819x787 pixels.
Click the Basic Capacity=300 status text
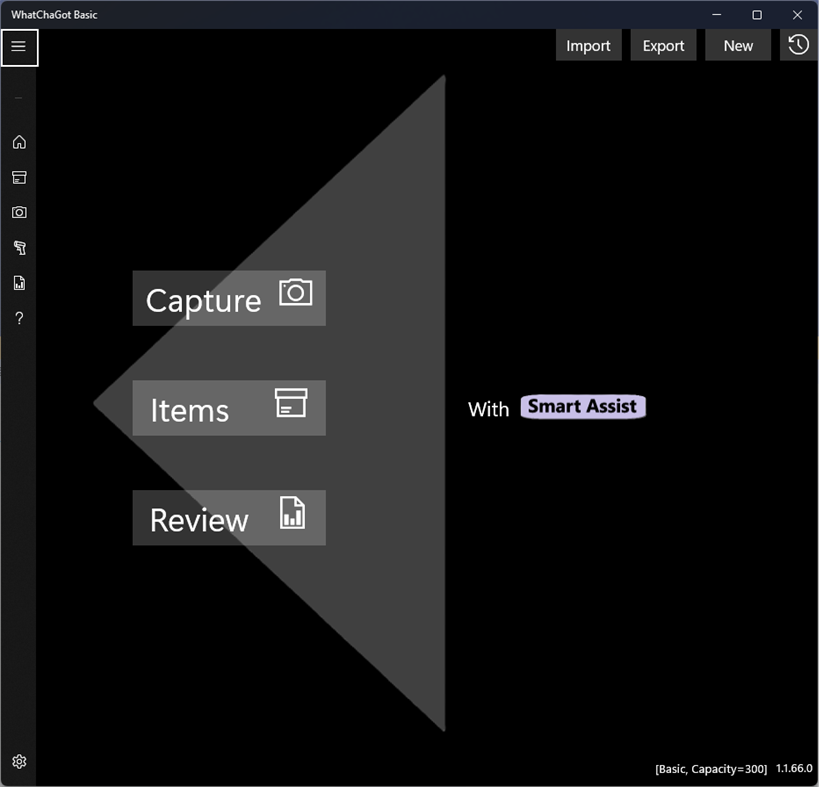point(711,769)
